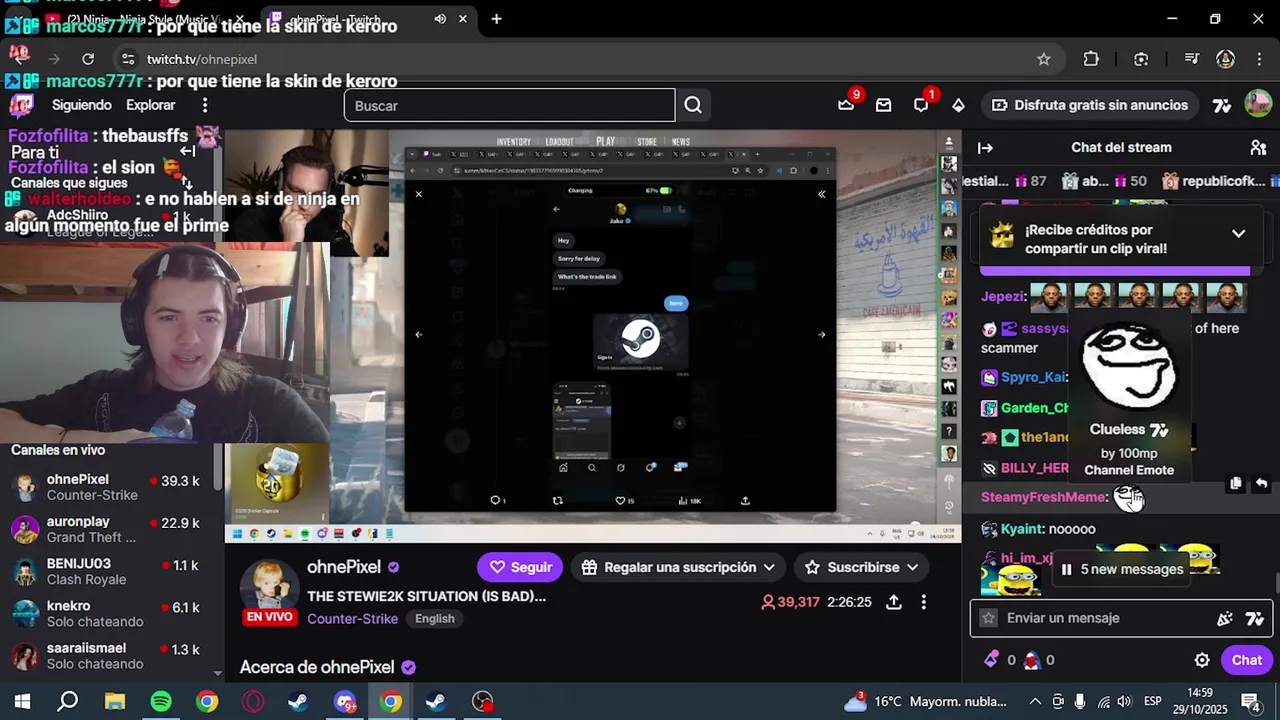Screen dimensions: 1280x720
Task: Go to Siguiendo in top navigation
Action: pos(82,105)
